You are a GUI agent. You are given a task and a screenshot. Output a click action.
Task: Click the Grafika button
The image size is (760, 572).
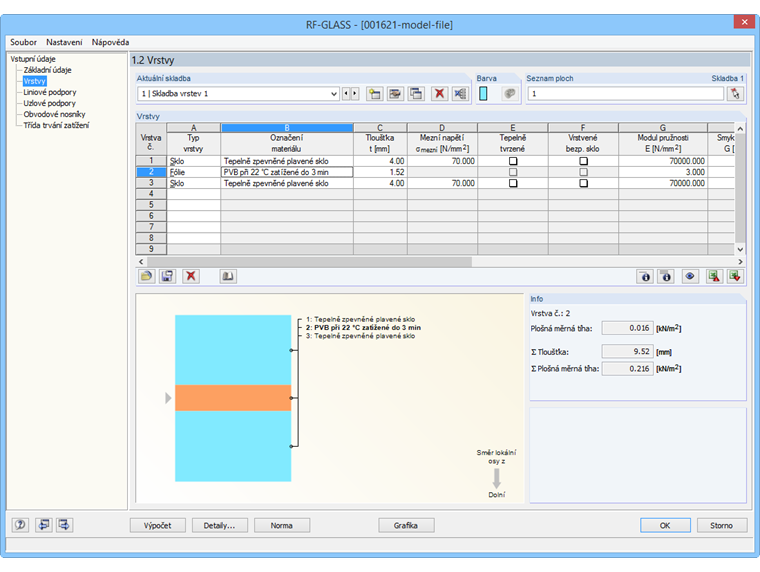(x=406, y=525)
